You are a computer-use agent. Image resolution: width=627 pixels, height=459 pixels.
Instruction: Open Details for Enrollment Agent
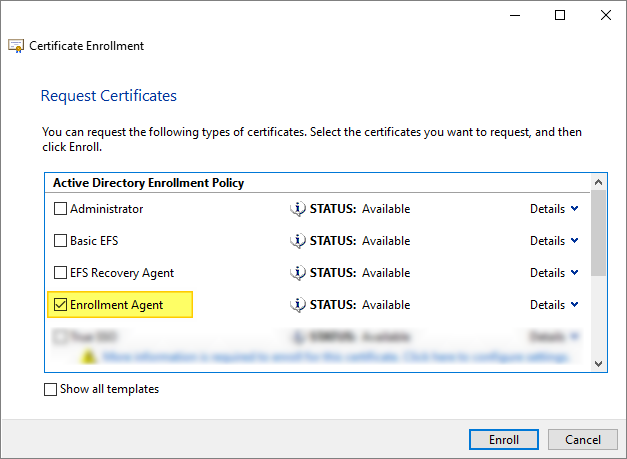pos(554,305)
